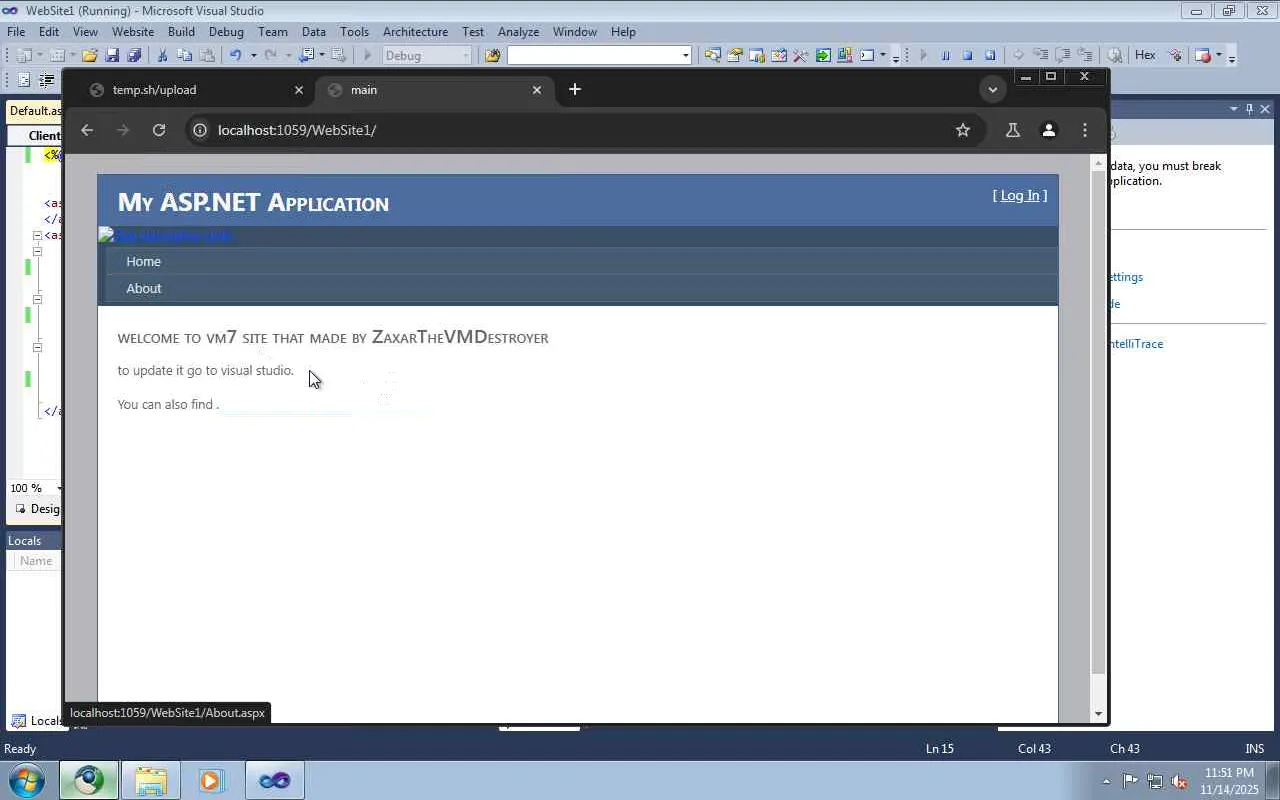Open the browser labs flask icon
This screenshot has height=800, width=1280.
click(x=1012, y=130)
